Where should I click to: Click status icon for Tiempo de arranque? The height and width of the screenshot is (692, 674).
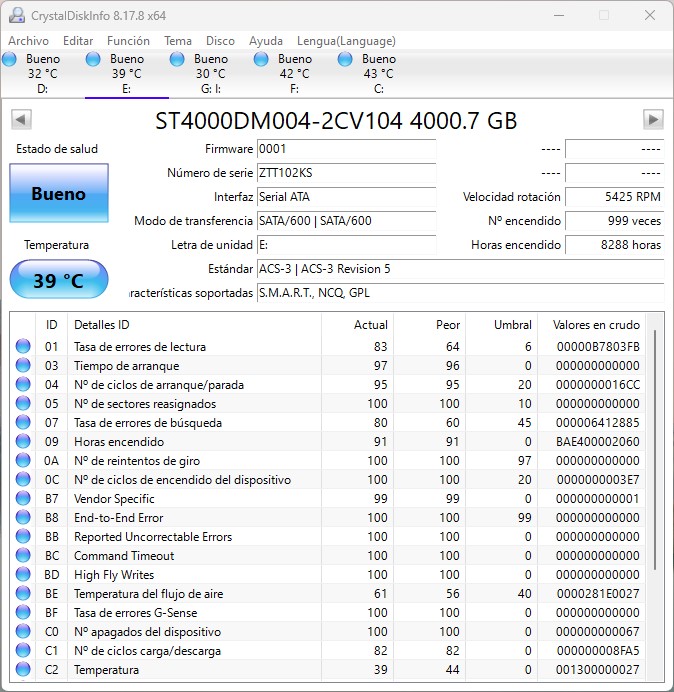[x=23, y=365]
